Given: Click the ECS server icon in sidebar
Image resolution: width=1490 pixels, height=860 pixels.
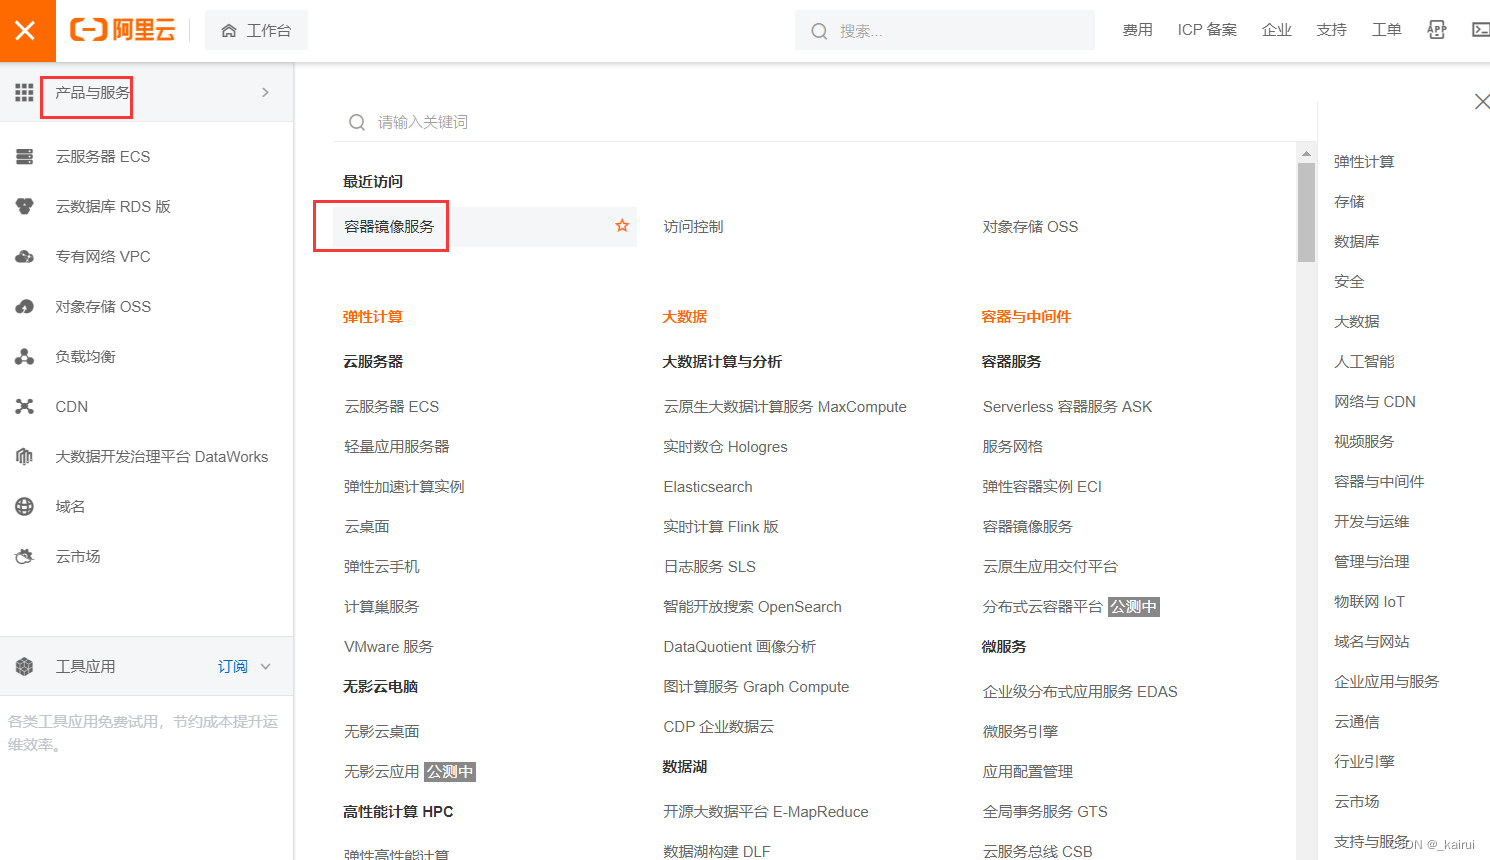Looking at the screenshot, I should coord(25,157).
